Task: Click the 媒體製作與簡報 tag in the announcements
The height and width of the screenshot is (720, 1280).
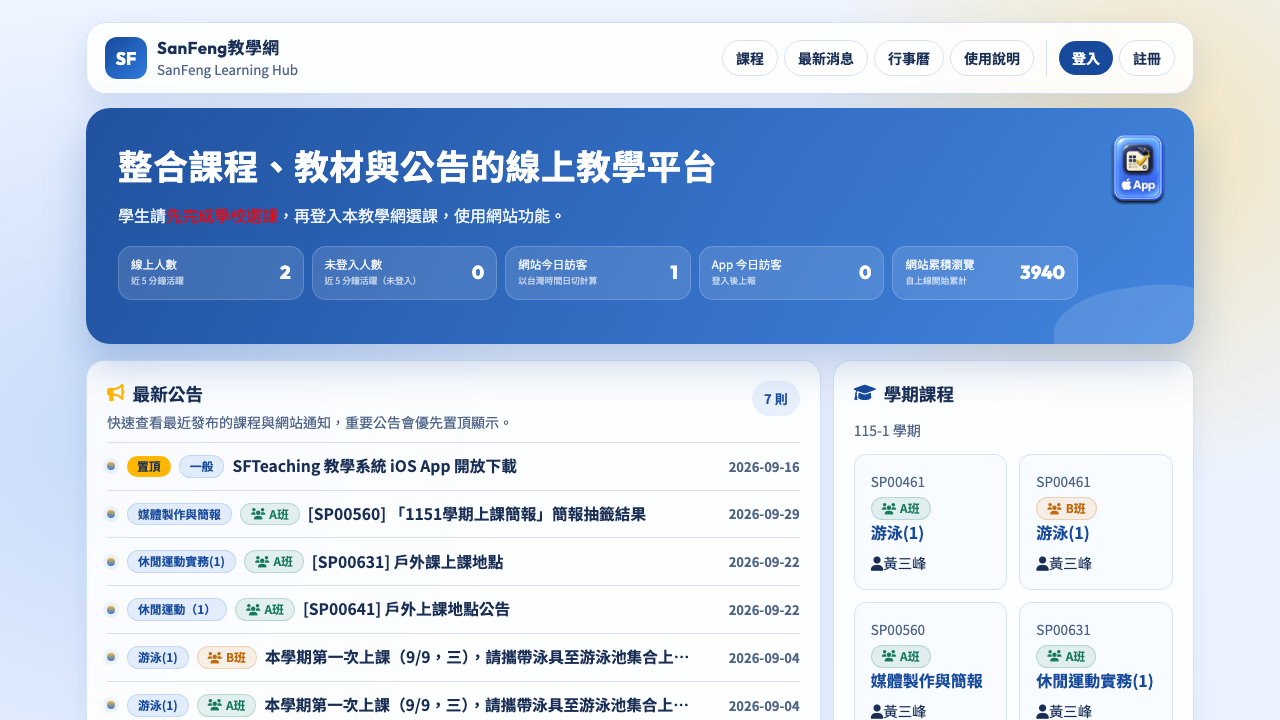Action: tap(180, 514)
